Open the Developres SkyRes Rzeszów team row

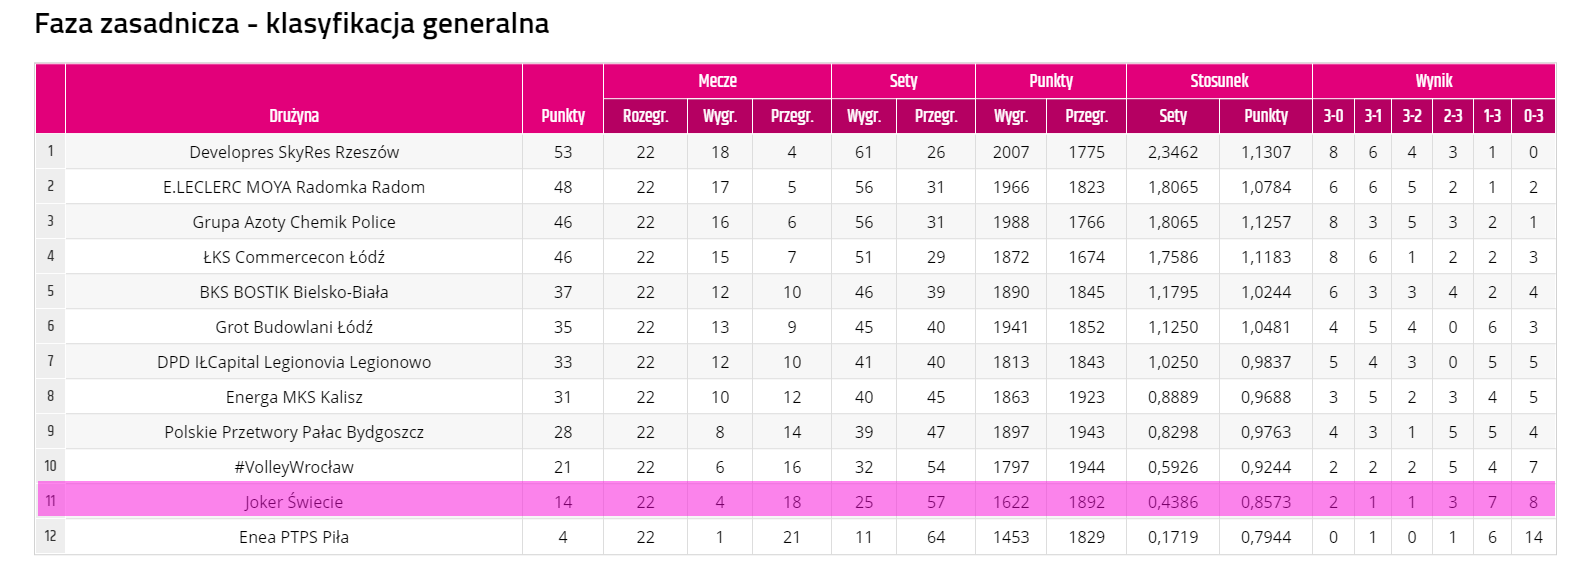[796, 152]
